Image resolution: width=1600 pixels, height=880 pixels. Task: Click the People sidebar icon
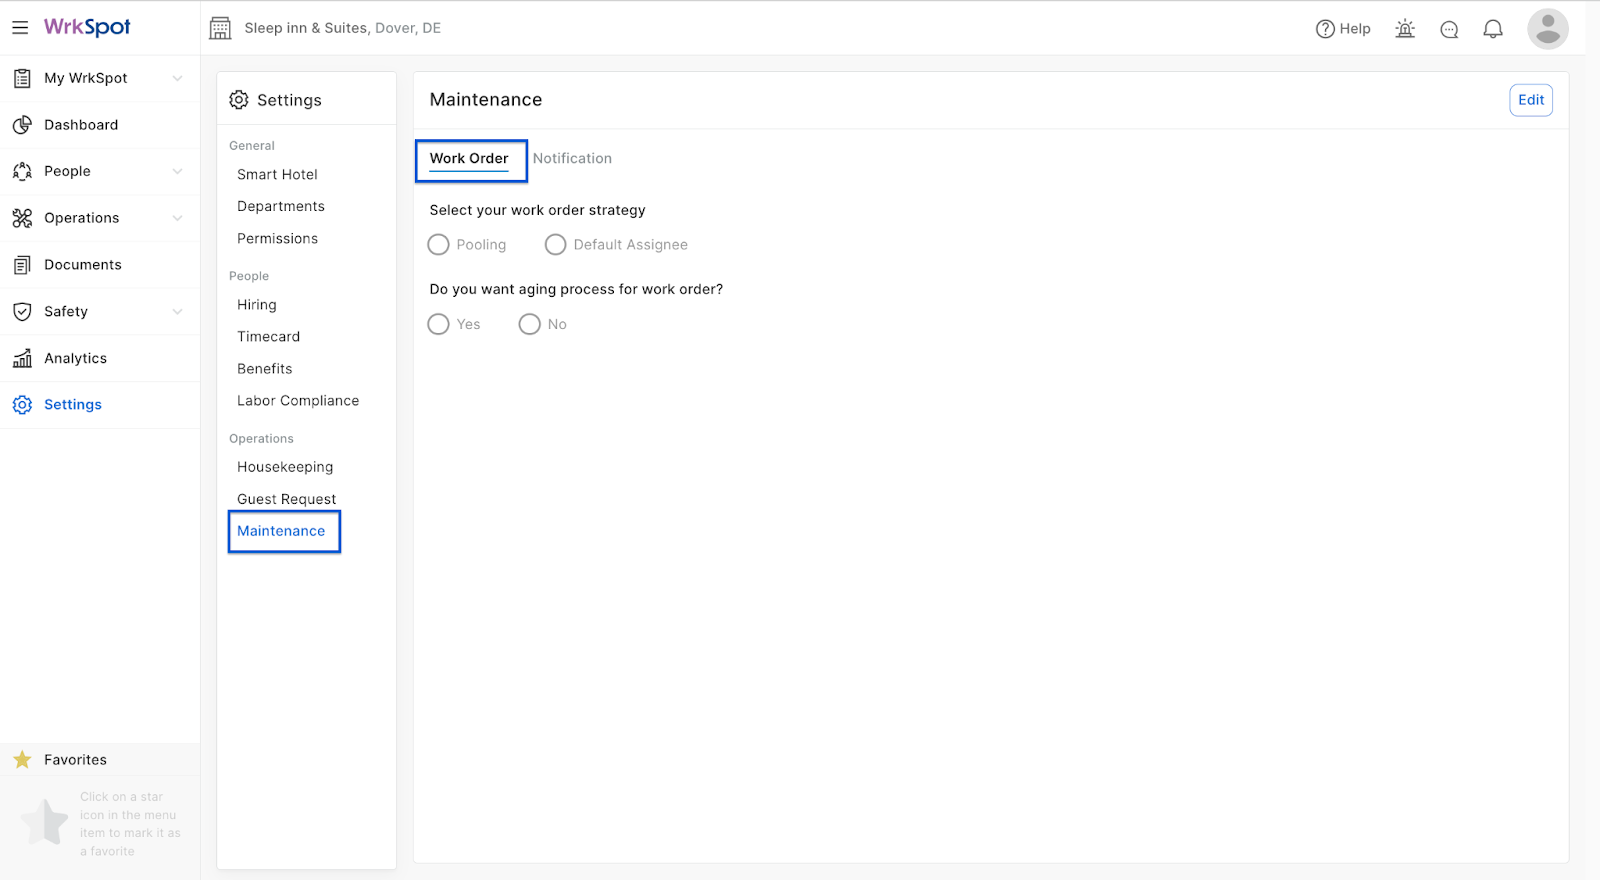point(22,171)
